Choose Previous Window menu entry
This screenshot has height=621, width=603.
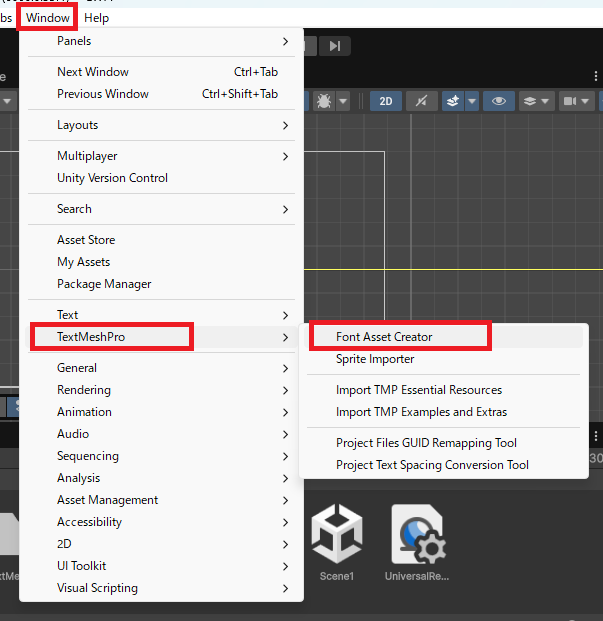[x=161, y=94]
